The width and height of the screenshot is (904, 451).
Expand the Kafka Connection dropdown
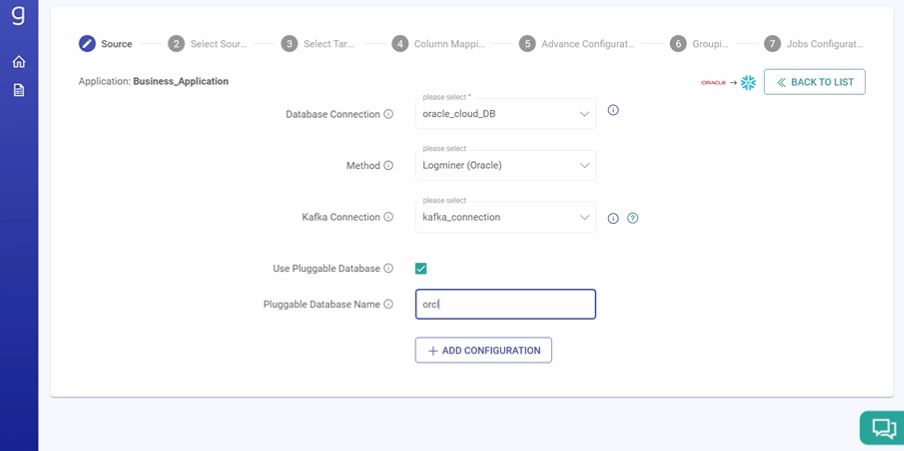click(505, 217)
